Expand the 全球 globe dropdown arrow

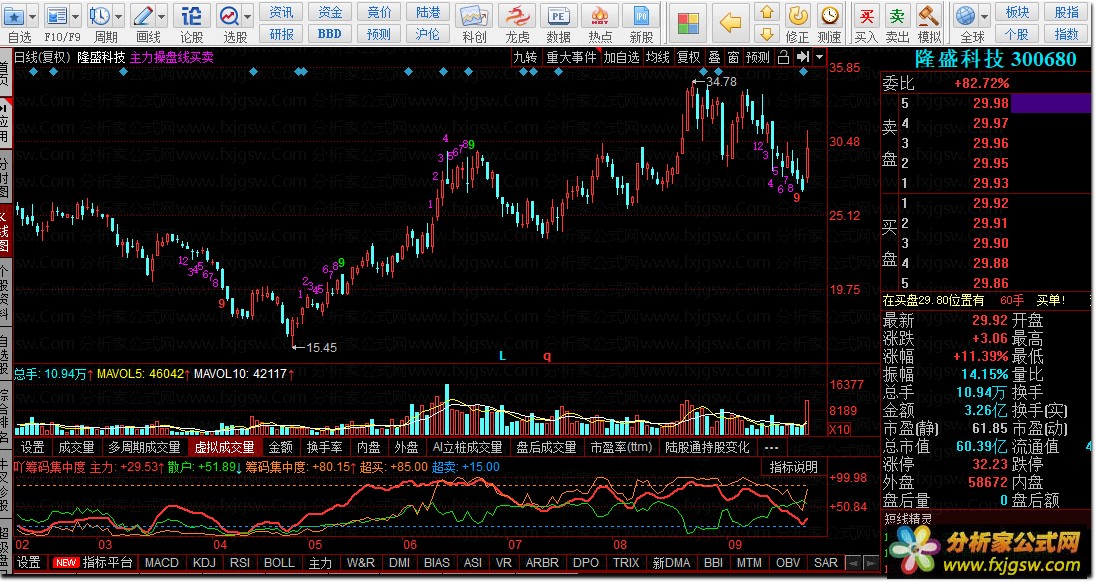tap(984, 15)
